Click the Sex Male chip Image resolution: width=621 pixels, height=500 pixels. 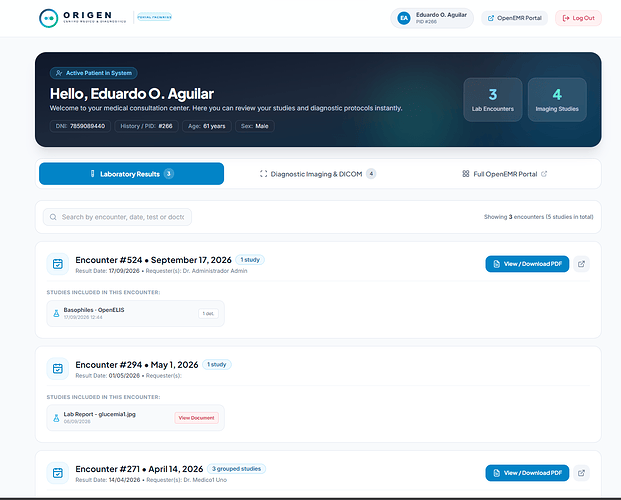255,126
